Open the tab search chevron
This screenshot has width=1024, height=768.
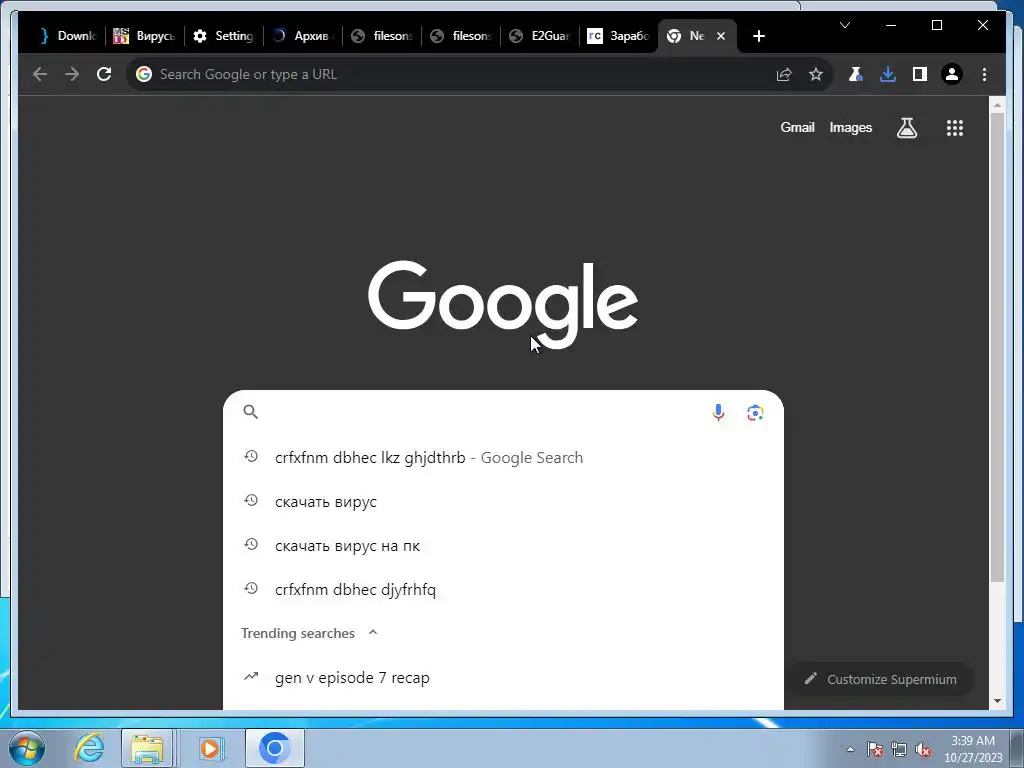pos(844,25)
